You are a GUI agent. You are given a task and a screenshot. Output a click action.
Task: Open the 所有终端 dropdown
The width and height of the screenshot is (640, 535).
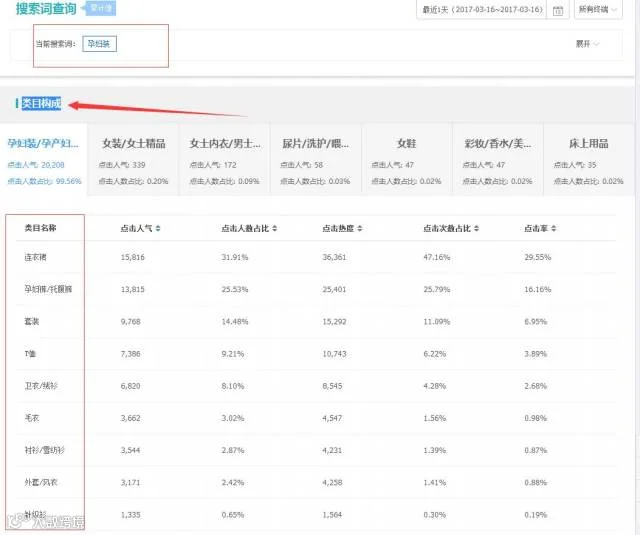pyautogui.click(x=598, y=9)
